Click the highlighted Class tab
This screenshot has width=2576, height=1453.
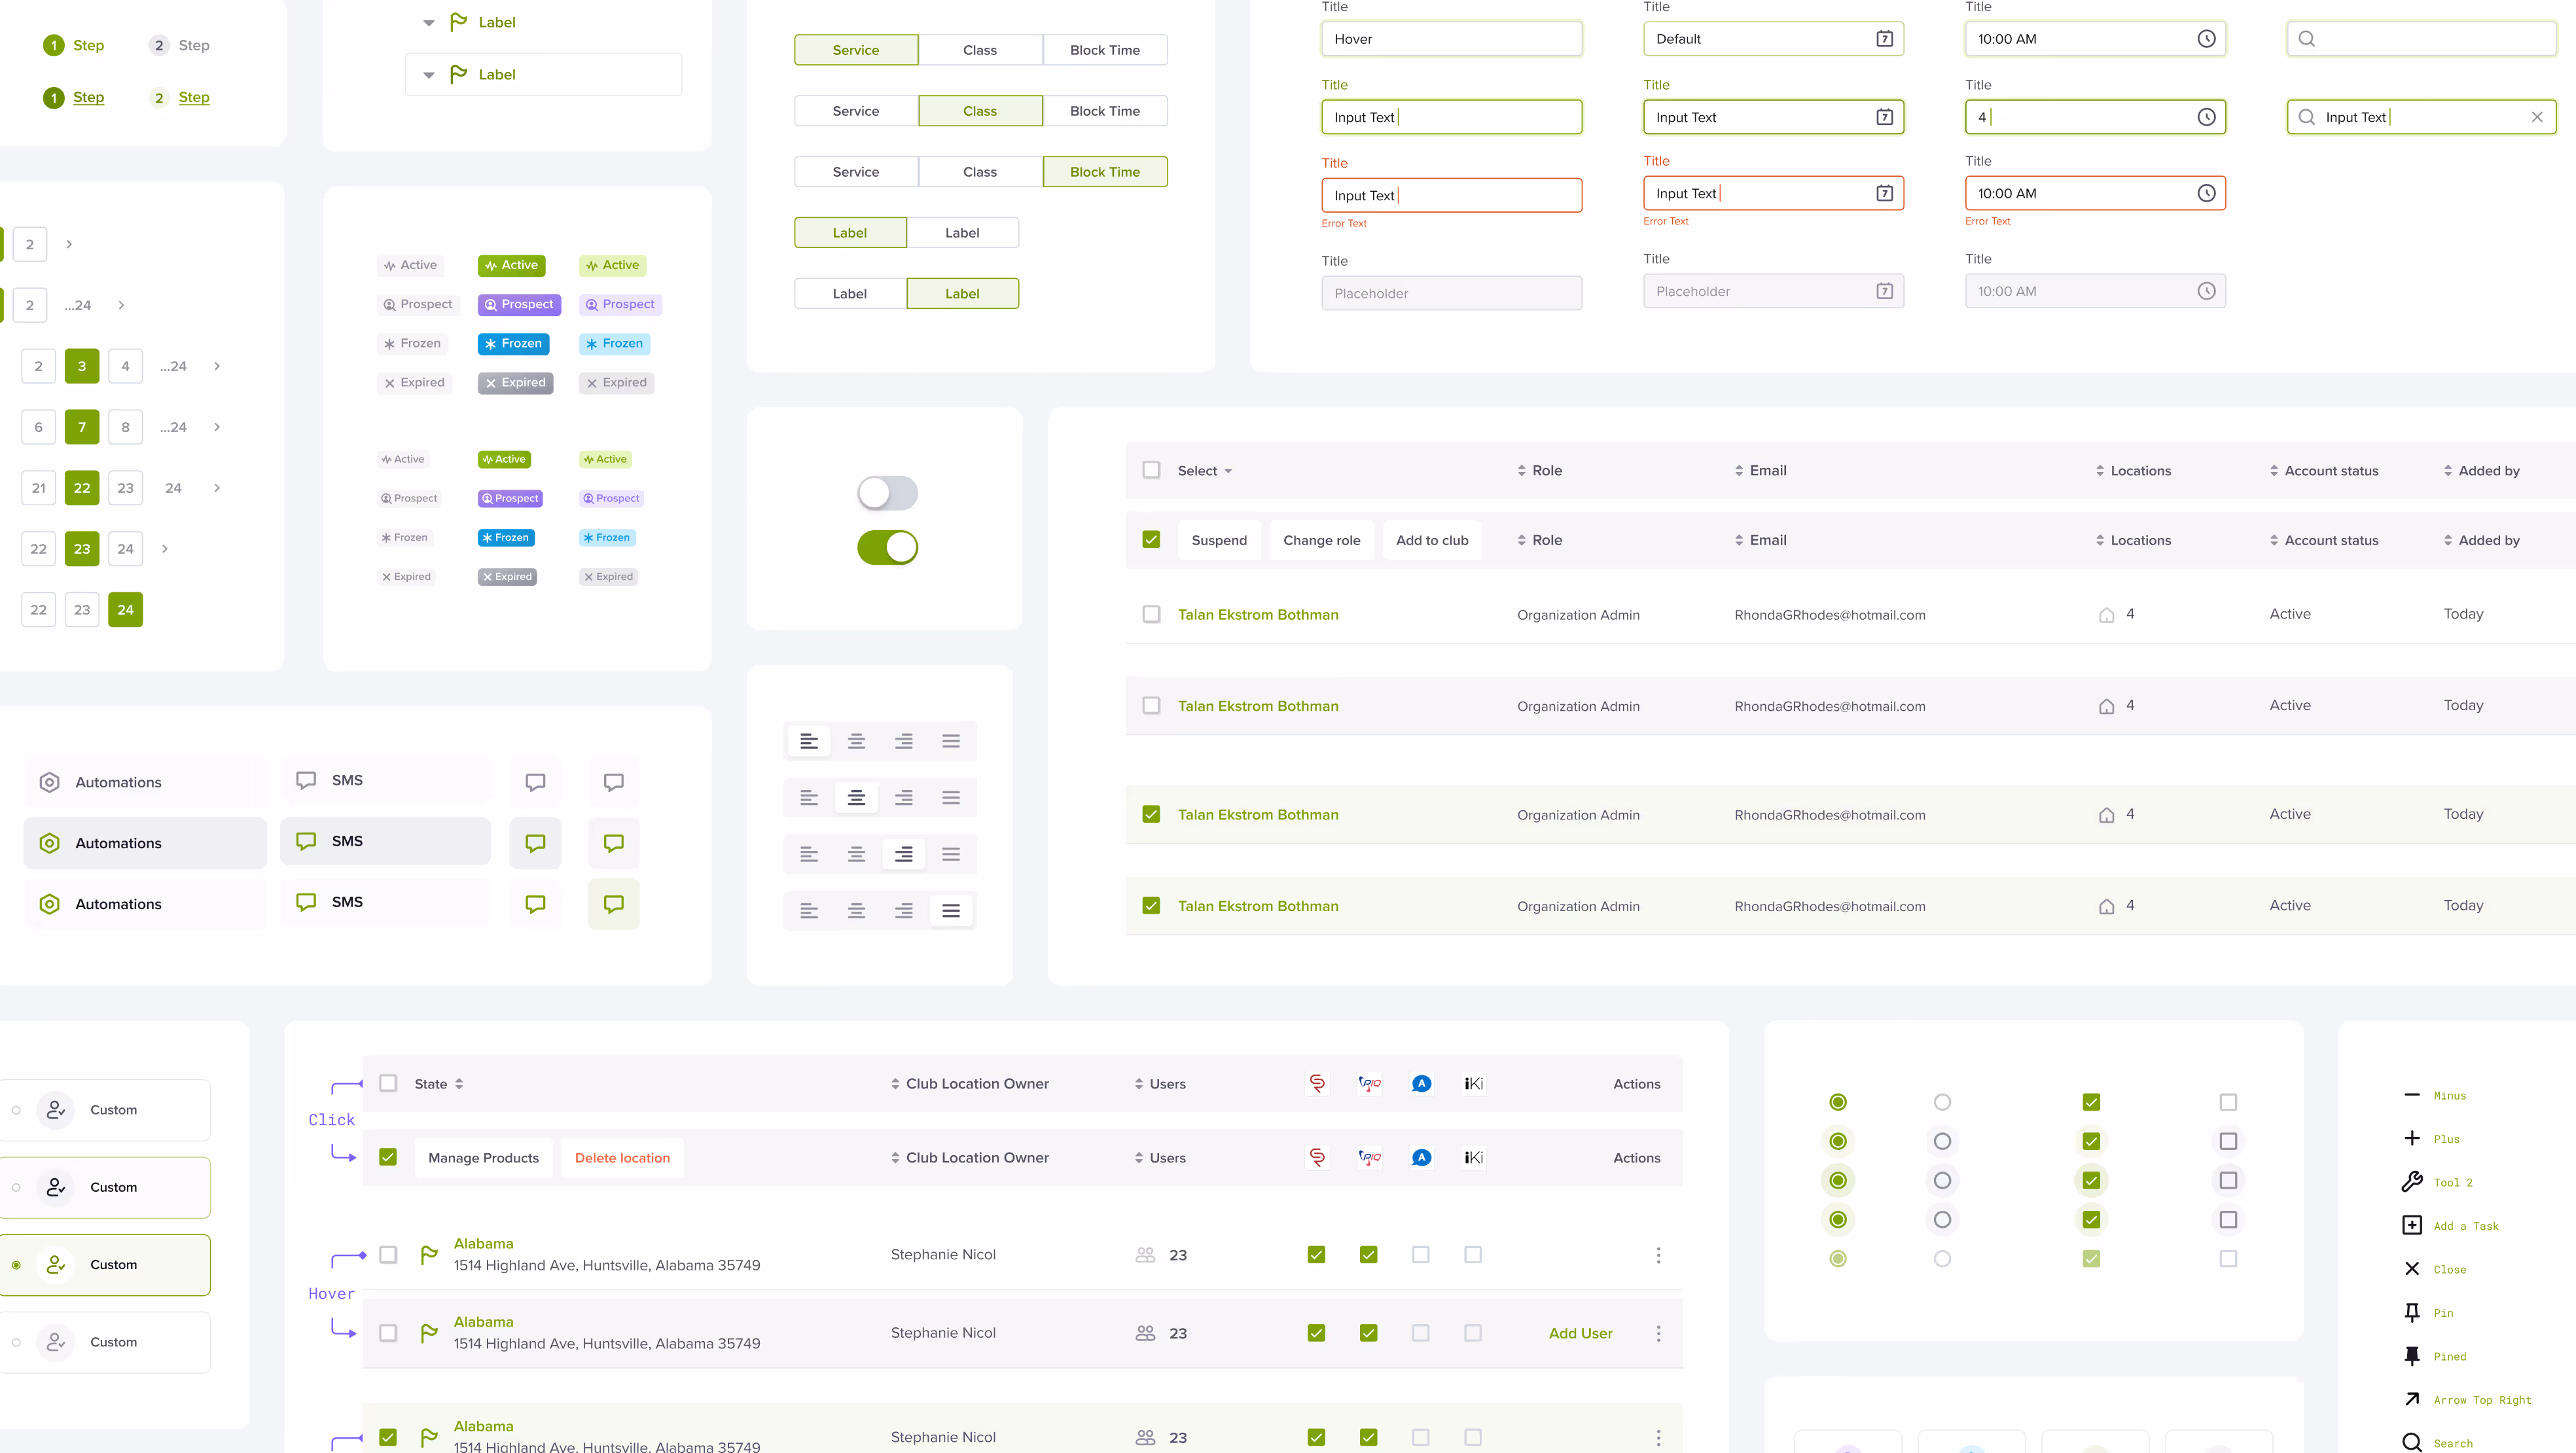pos(979,111)
